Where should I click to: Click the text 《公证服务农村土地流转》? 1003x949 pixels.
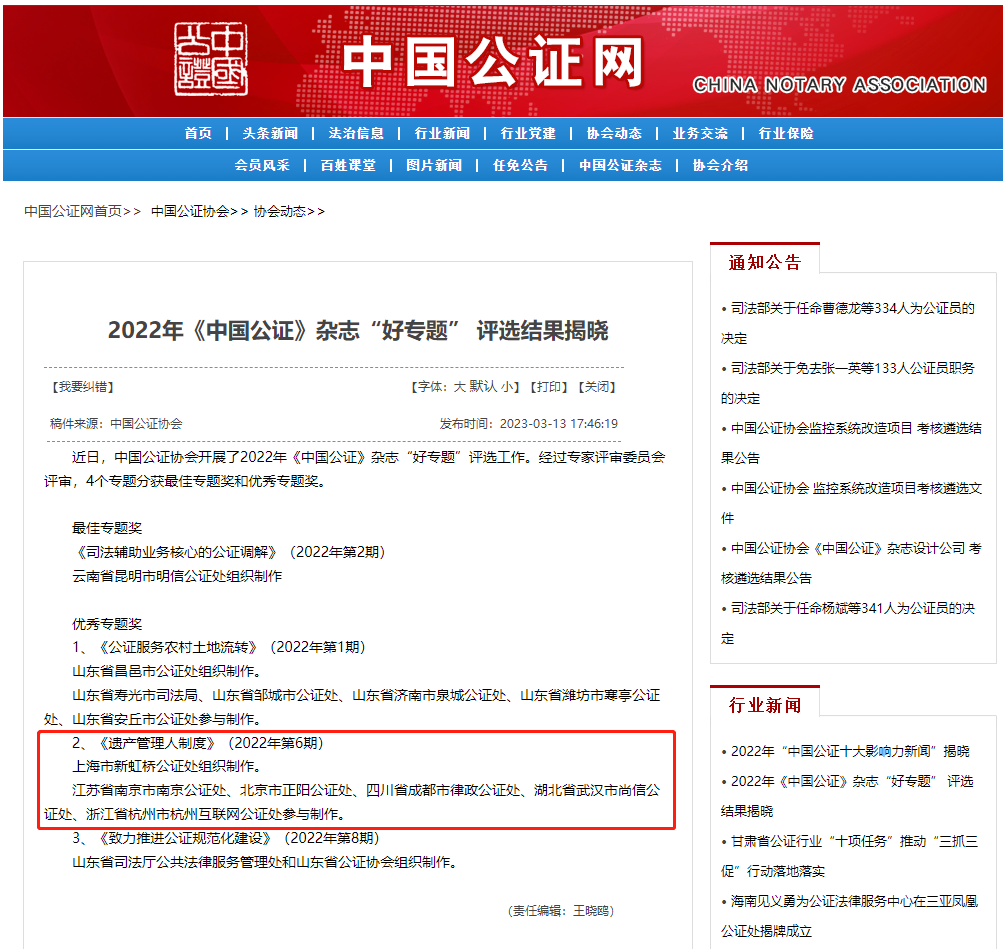tap(178, 647)
